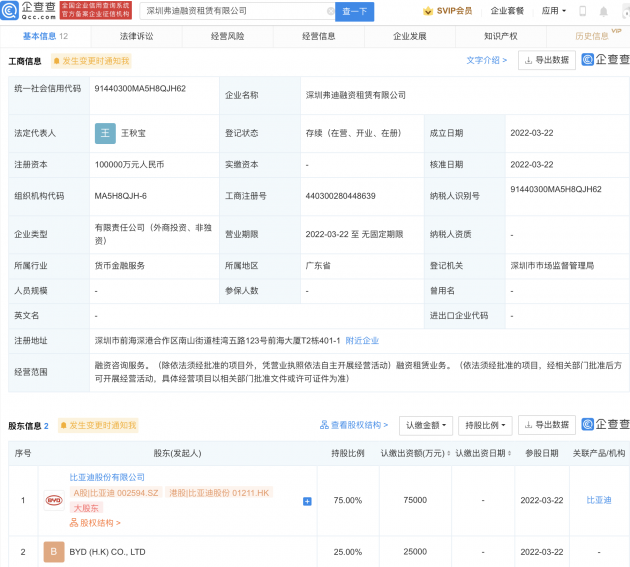Click A股|比亚迪 002594.SZ tag
630x567 pixels.
coord(116,493)
